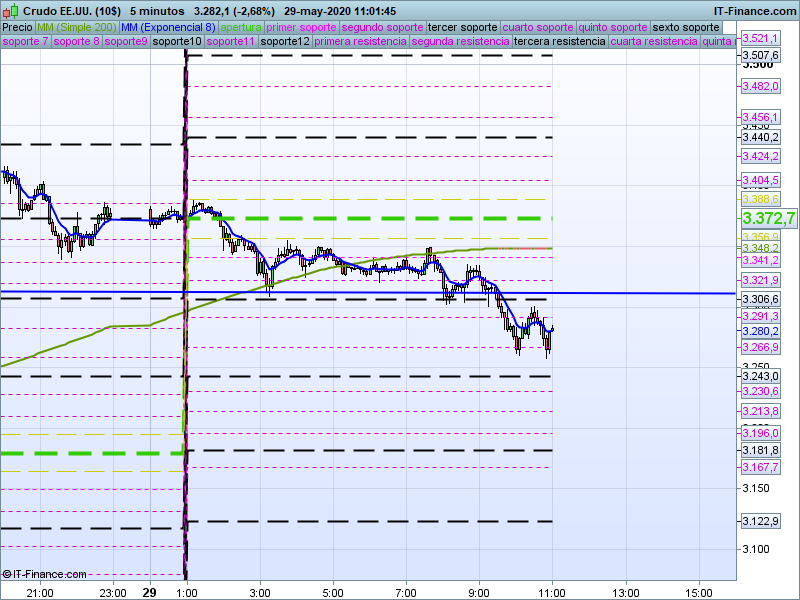Click the 3.181,8 price label
Viewport: 800px width, 600px height.
760,450
